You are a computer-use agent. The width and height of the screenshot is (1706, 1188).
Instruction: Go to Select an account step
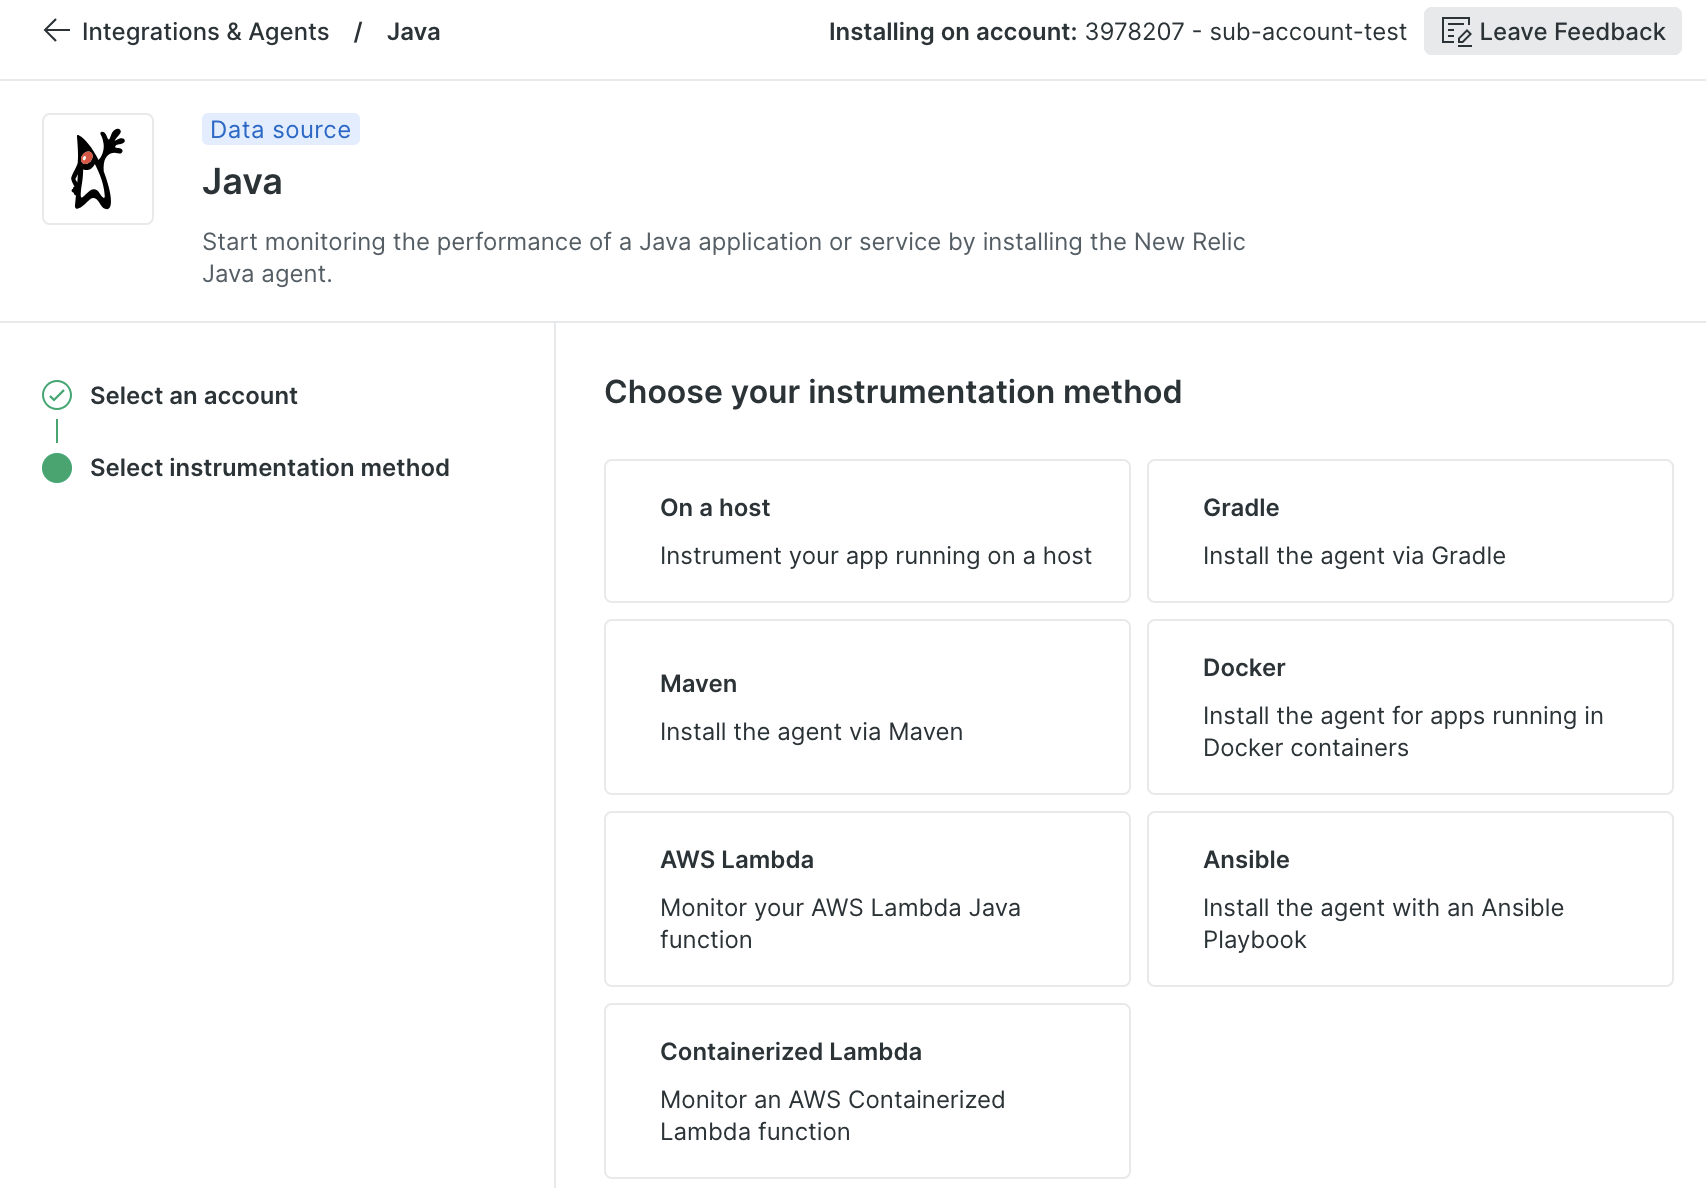(193, 396)
